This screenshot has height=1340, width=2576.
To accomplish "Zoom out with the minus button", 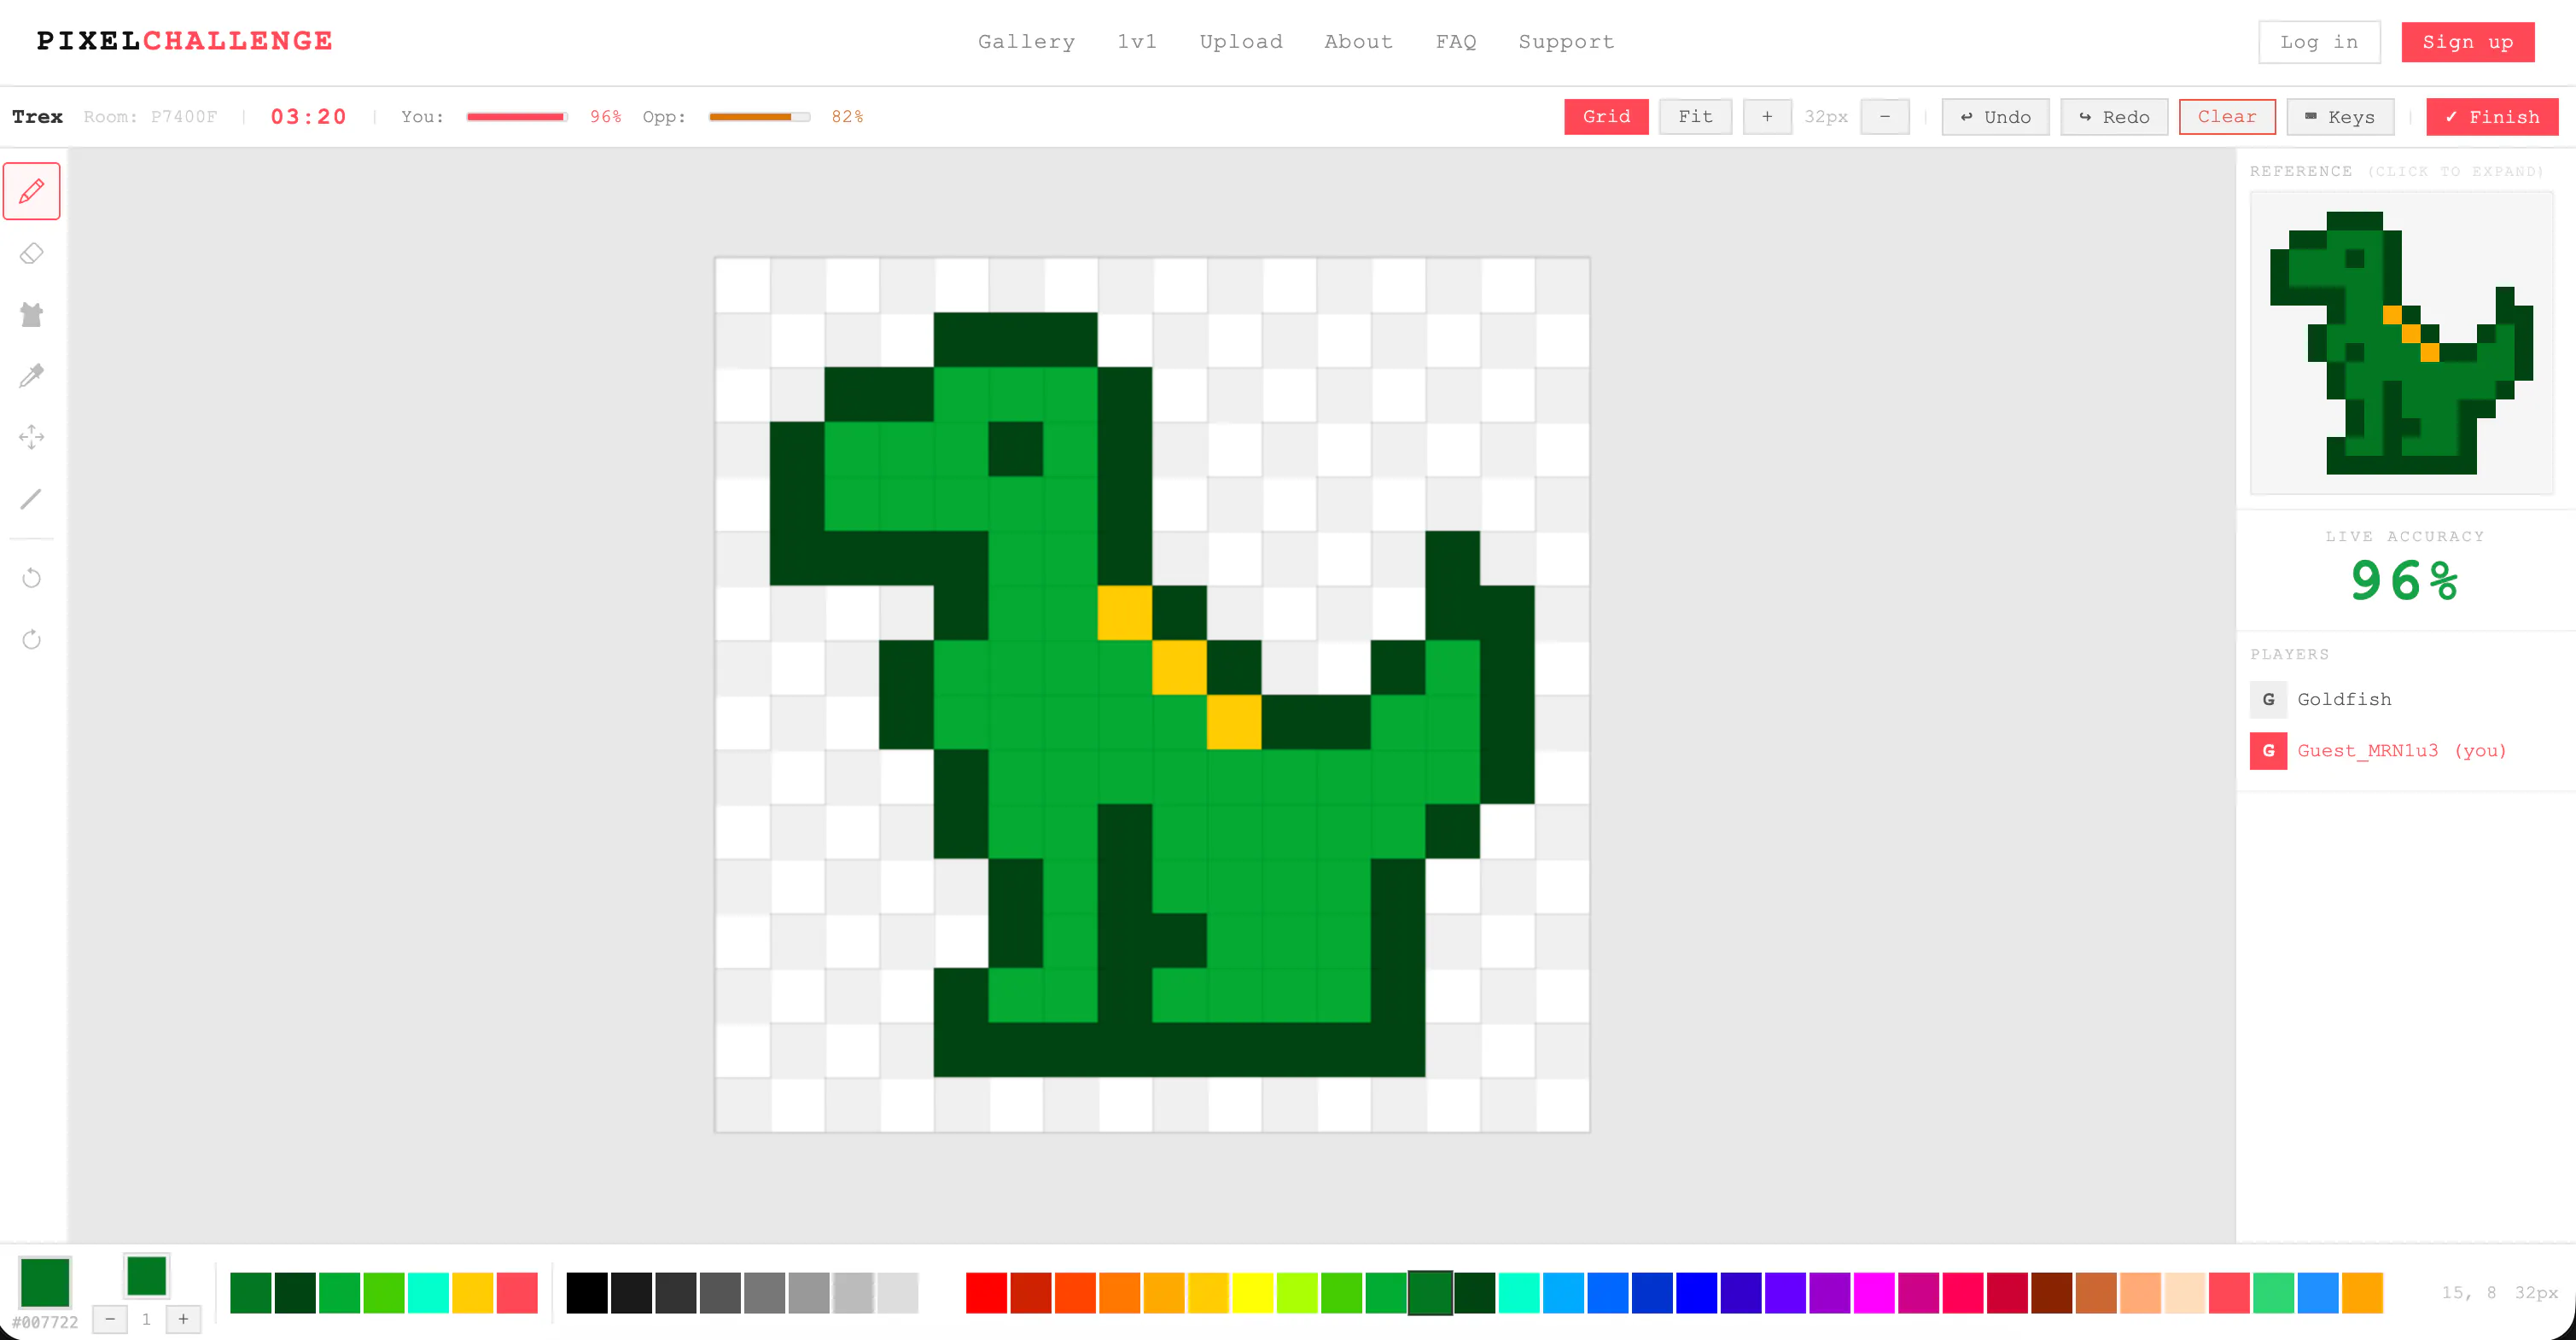I will tap(1884, 117).
